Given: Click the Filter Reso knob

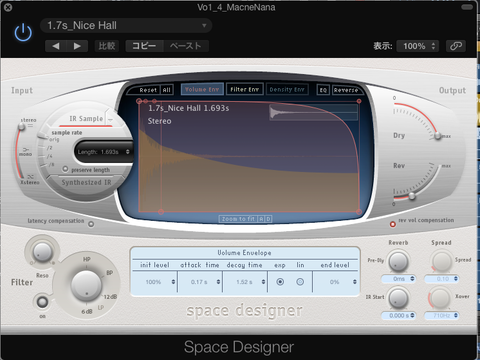Looking at the screenshot, I should pyautogui.click(x=42, y=252).
